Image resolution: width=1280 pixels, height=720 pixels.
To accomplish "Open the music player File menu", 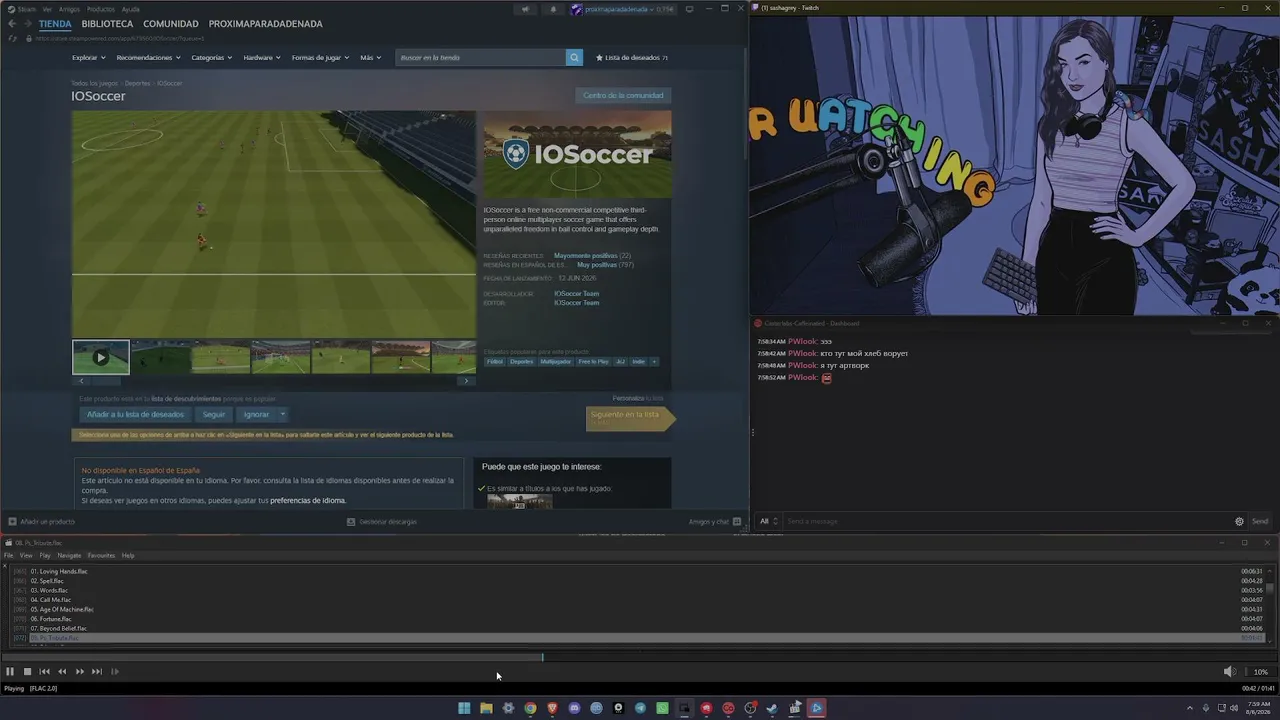I will (x=8, y=555).
